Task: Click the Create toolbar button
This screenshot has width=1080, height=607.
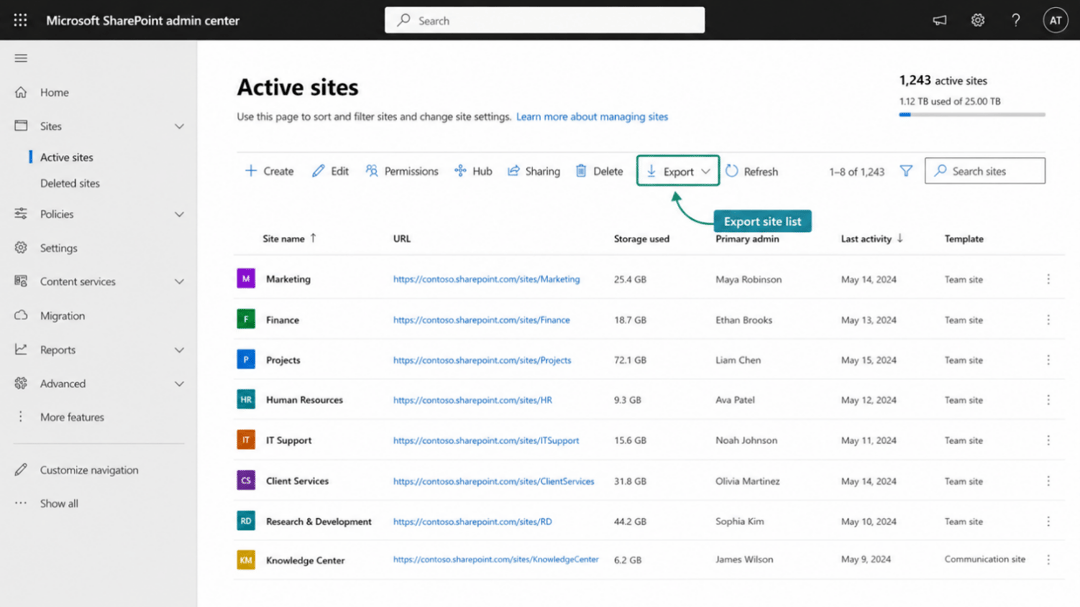Action: (269, 171)
